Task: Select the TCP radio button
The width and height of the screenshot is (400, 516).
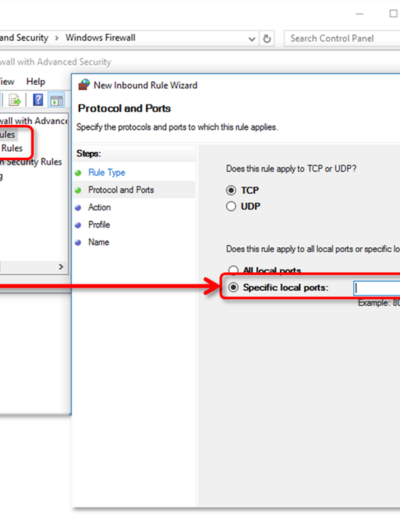Action: click(x=231, y=190)
